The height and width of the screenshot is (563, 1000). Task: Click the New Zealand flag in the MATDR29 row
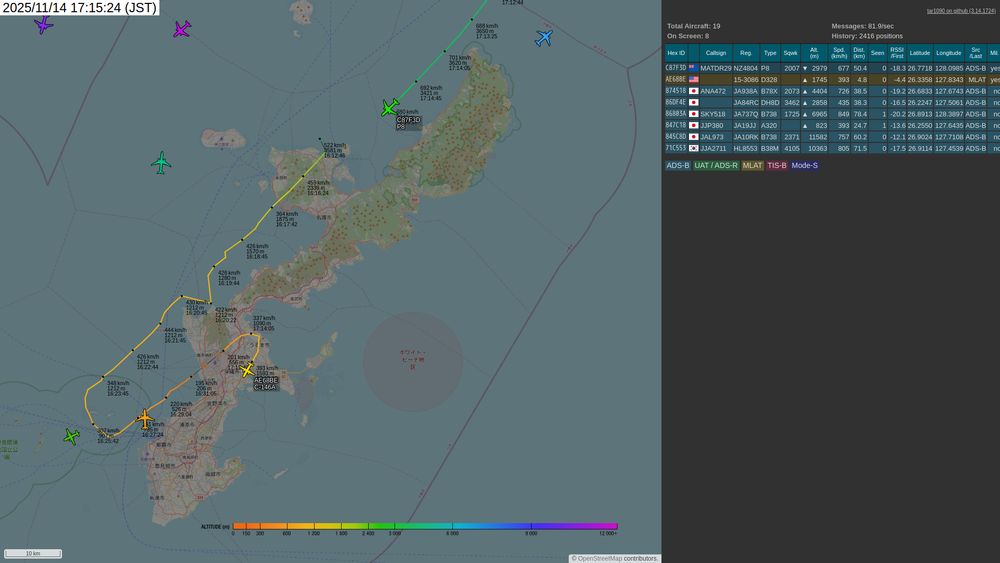pyautogui.click(x=693, y=68)
